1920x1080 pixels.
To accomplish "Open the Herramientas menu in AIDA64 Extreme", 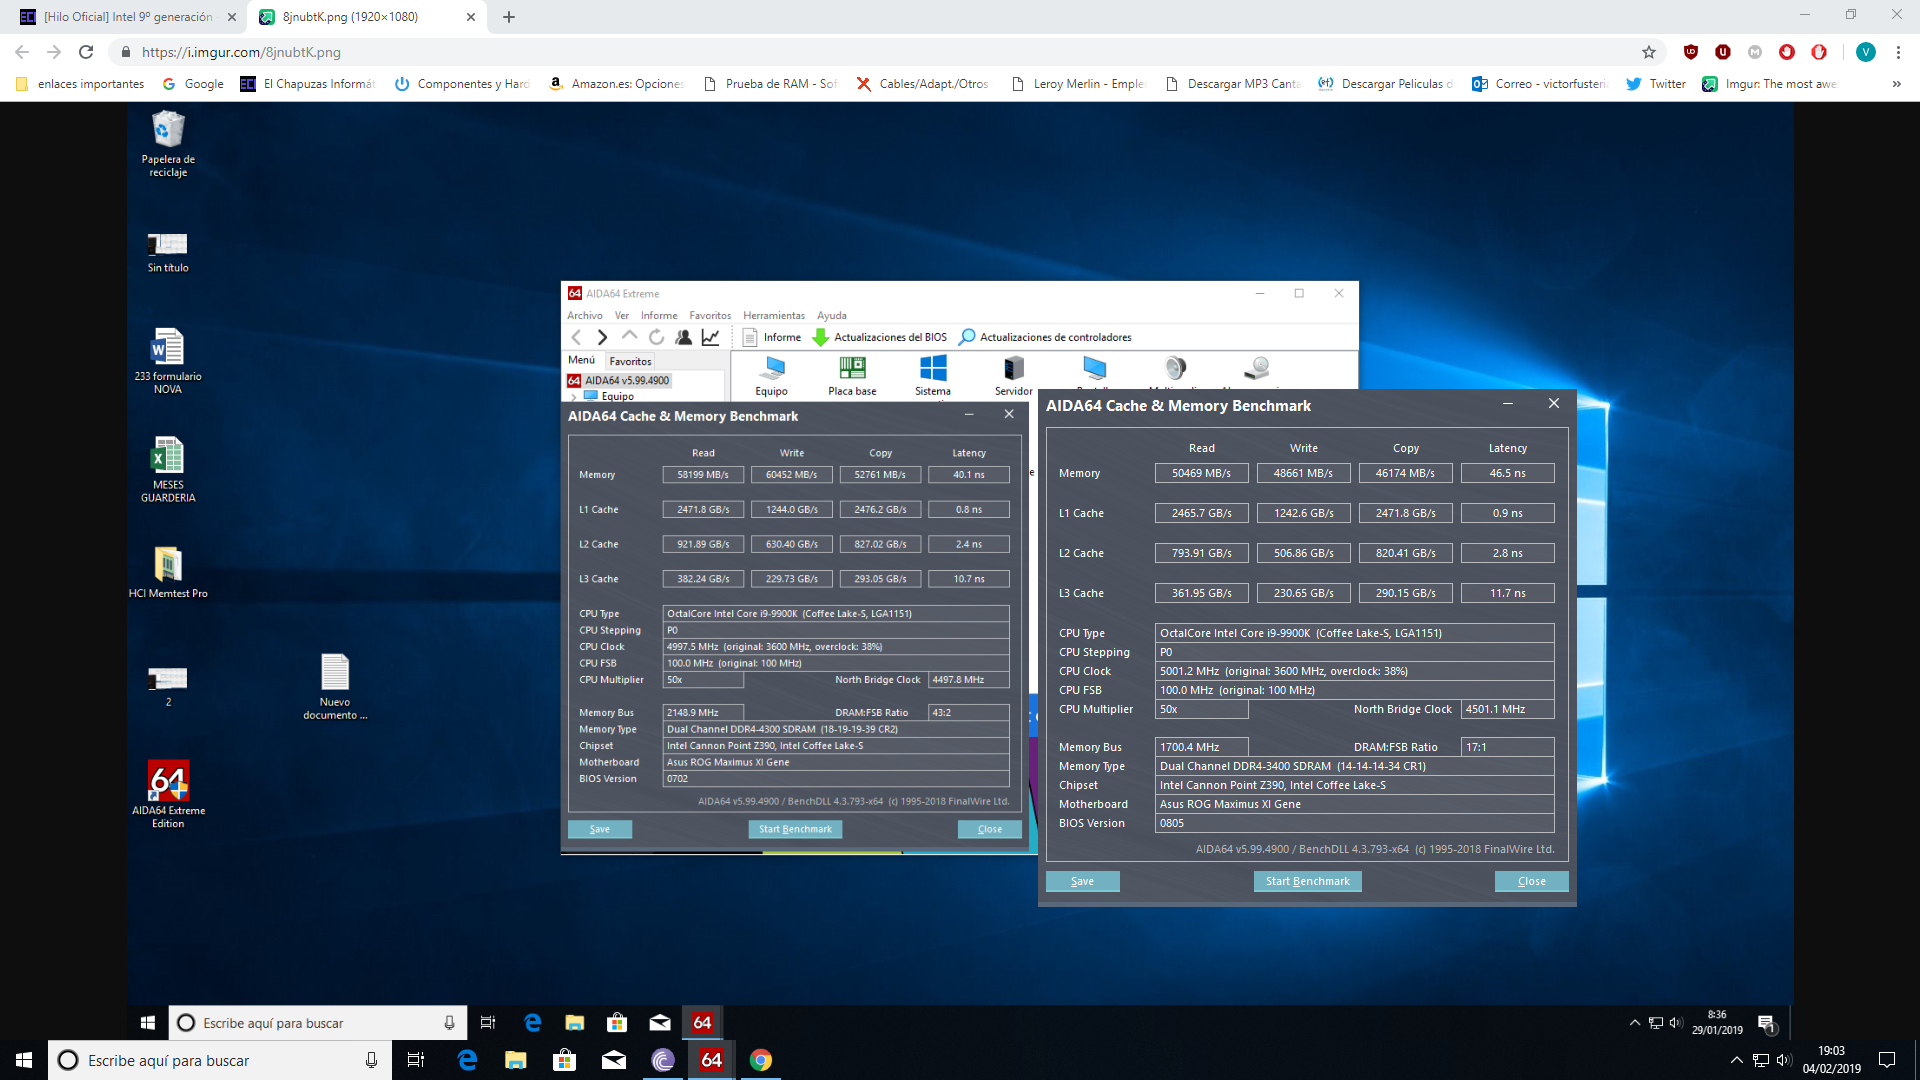I will pos(773,315).
